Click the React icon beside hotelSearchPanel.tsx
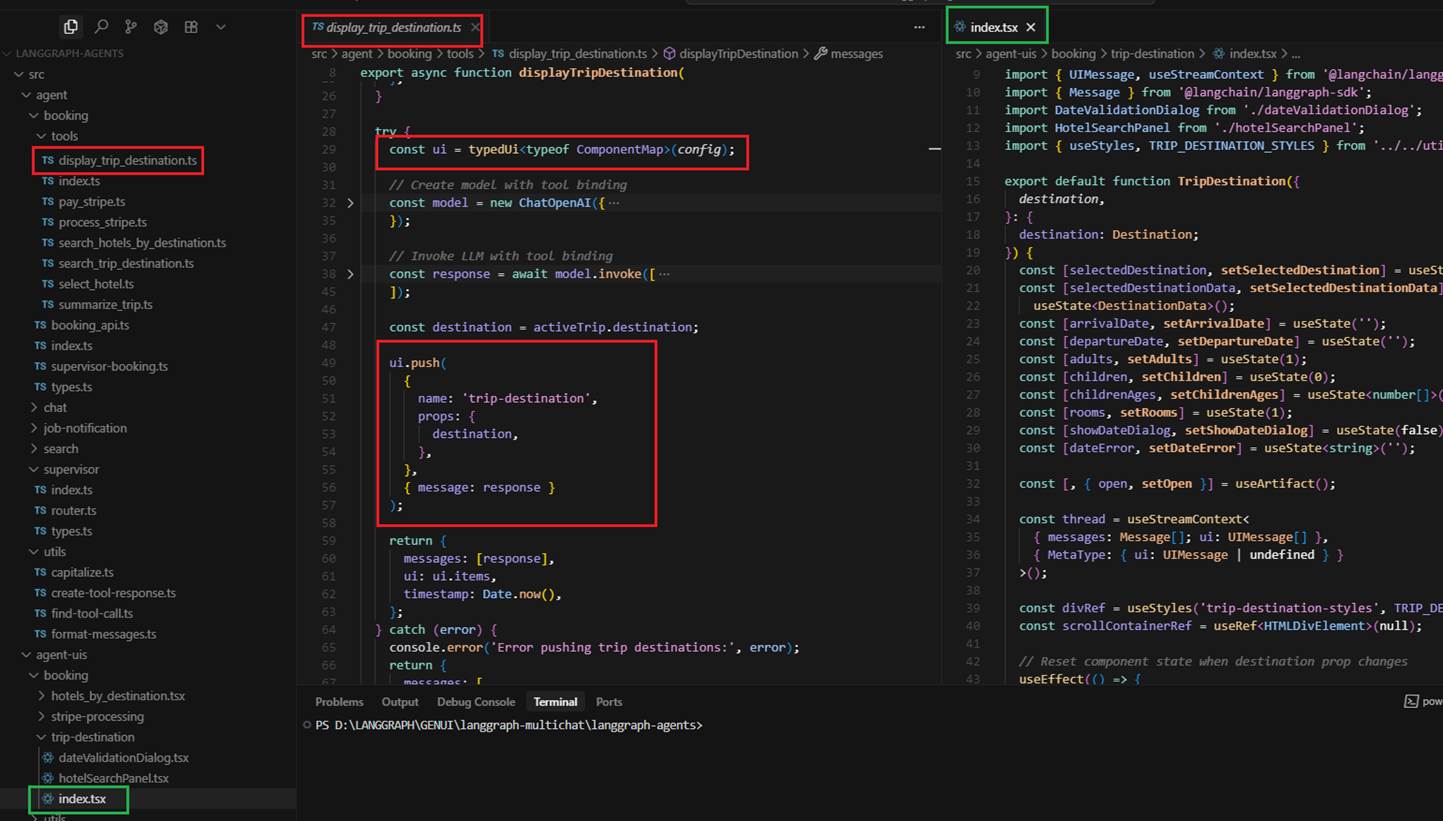1443x821 pixels. tap(48, 778)
